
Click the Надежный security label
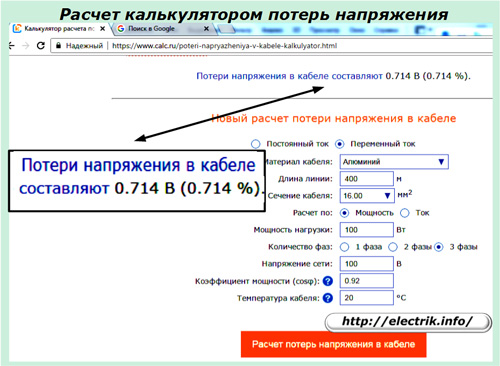coord(84,46)
